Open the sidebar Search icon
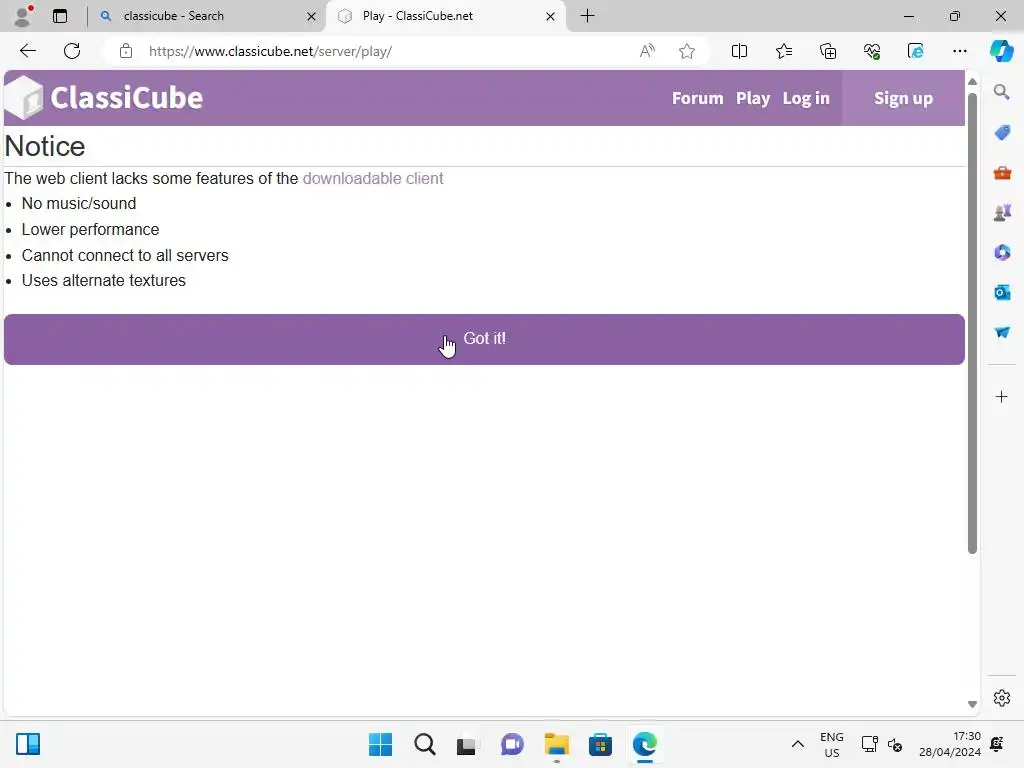1024x768 pixels. 1002,92
